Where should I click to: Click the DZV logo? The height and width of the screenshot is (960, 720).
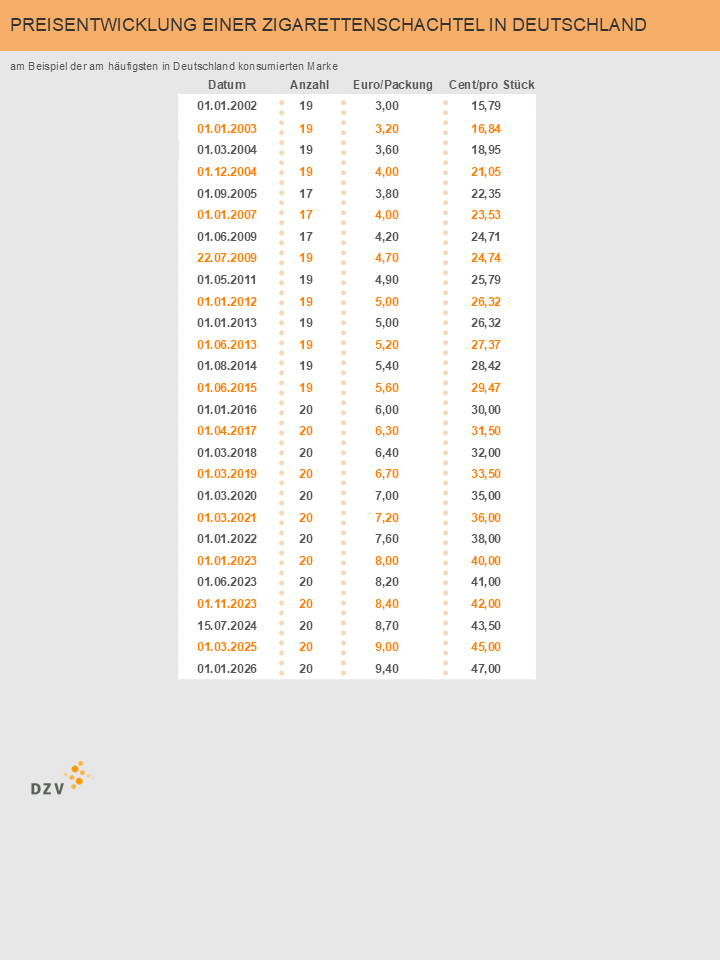[x=61, y=778]
